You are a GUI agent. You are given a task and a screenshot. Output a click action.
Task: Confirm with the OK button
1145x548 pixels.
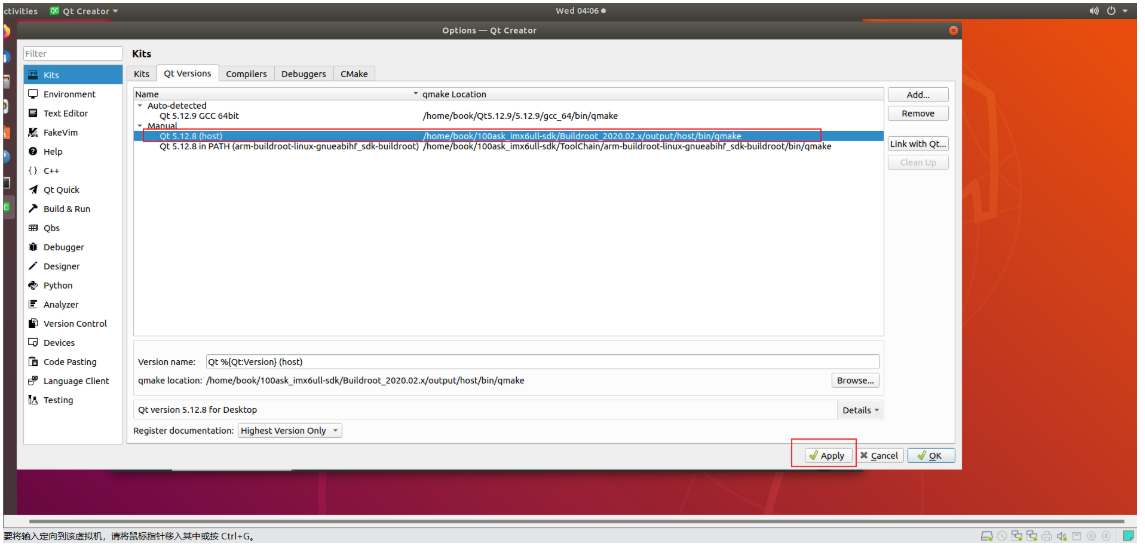point(930,455)
